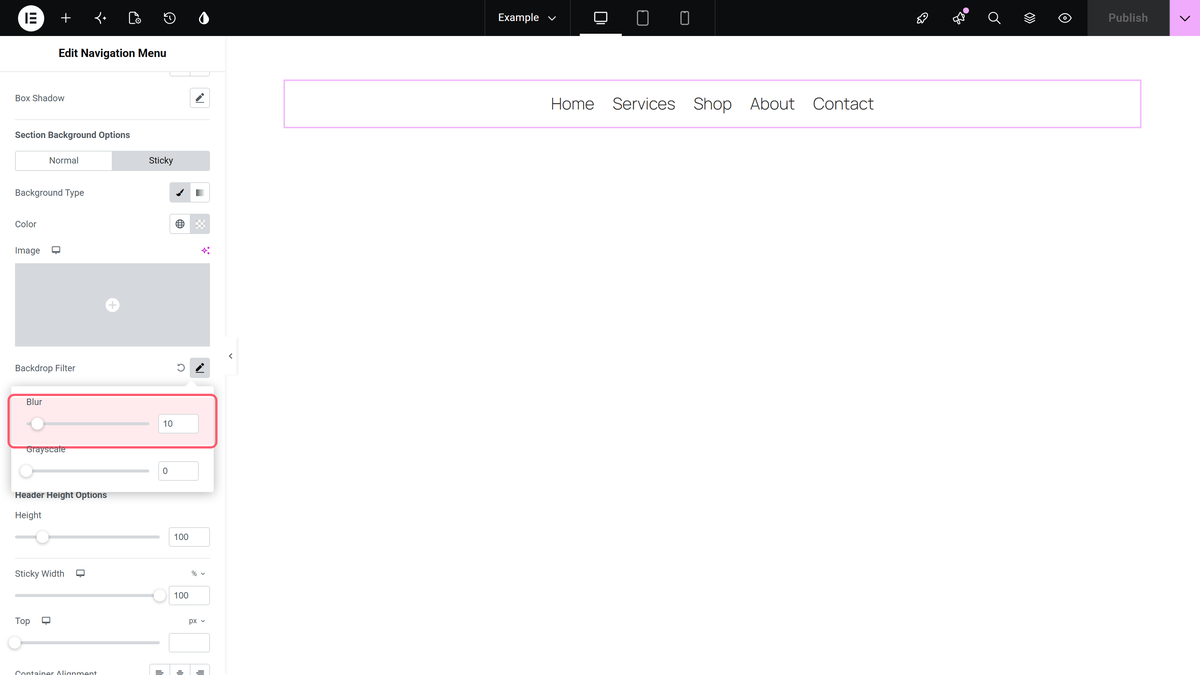Screen dimensions: 1200x675
Task: Switch to mobile preview mode
Action: point(685,18)
